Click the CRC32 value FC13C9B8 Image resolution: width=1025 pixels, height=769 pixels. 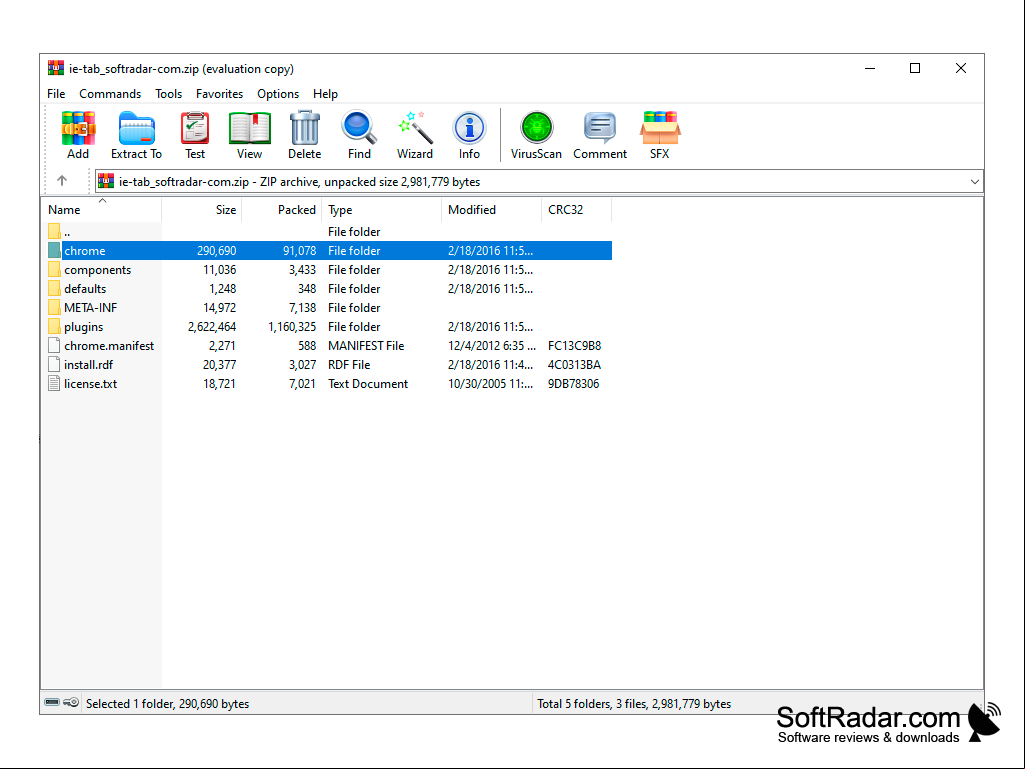point(575,345)
